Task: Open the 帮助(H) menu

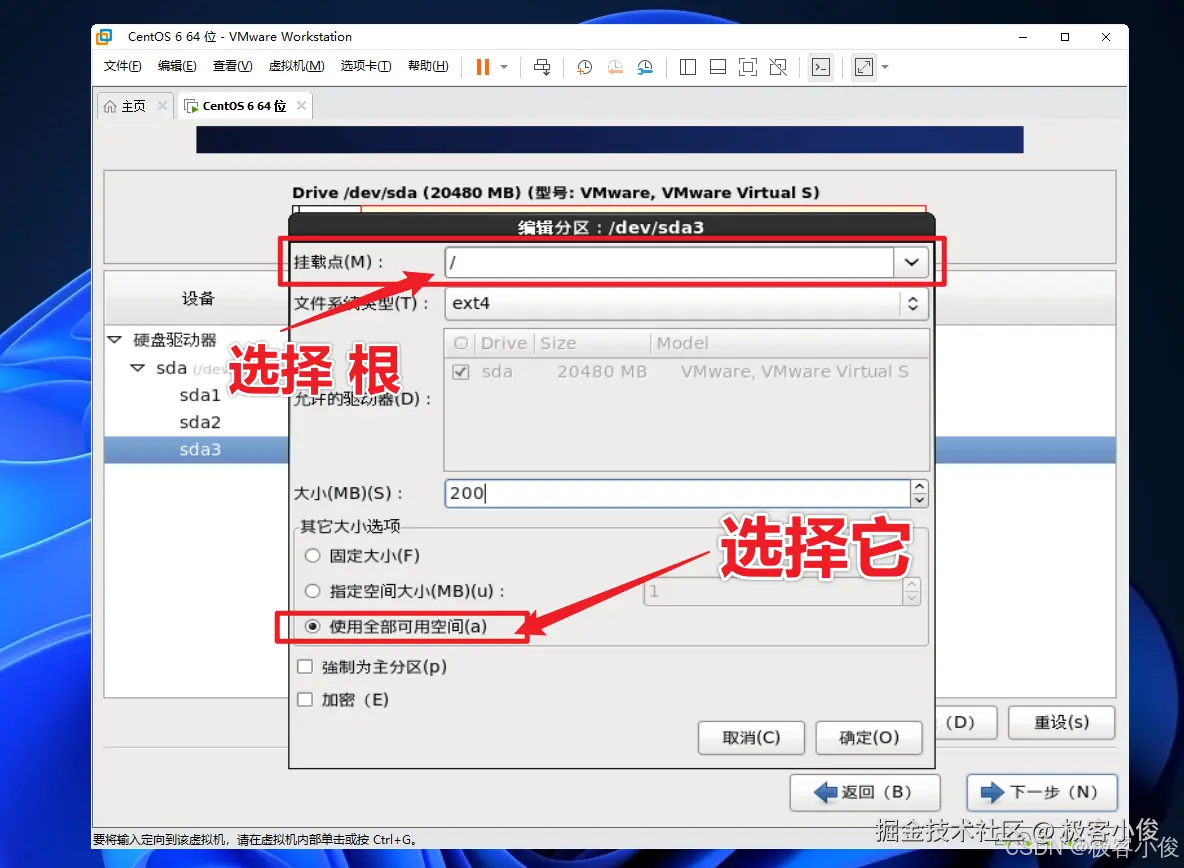Action: coord(427,66)
